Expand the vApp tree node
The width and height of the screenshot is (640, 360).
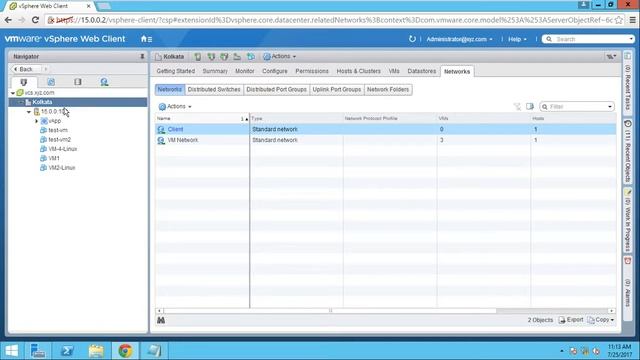pos(36,121)
